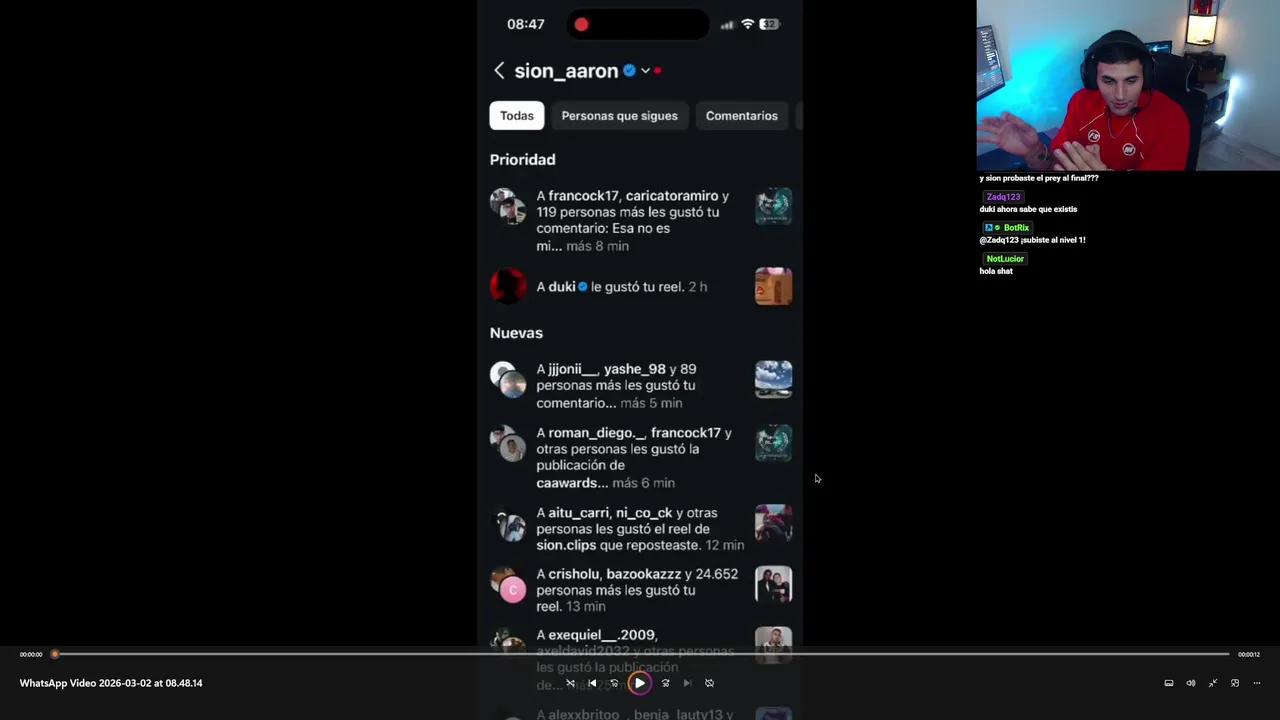The image size is (1280, 720).
Task: Click the phone Wi-Fi status icon
Action: (x=747, y=24)
